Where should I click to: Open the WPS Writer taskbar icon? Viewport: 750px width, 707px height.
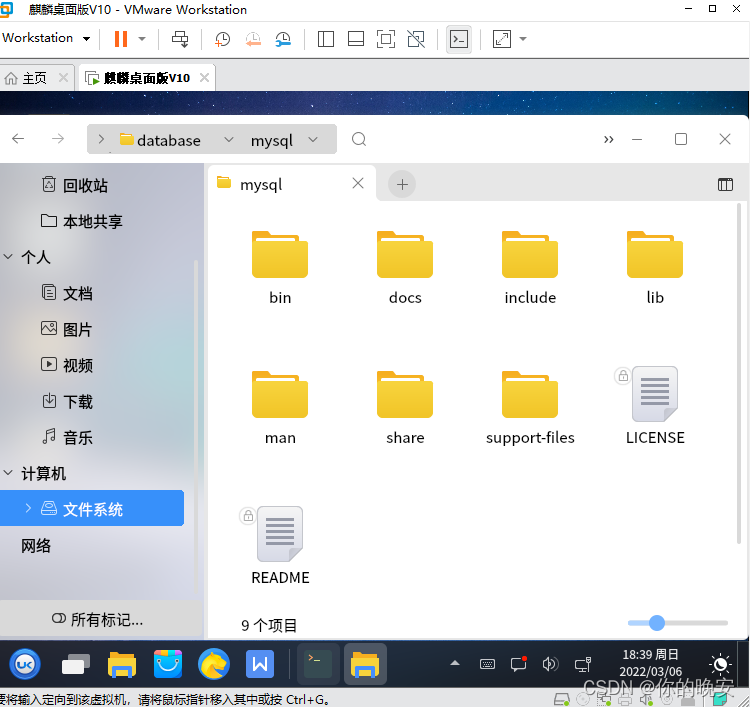point(260,664)
